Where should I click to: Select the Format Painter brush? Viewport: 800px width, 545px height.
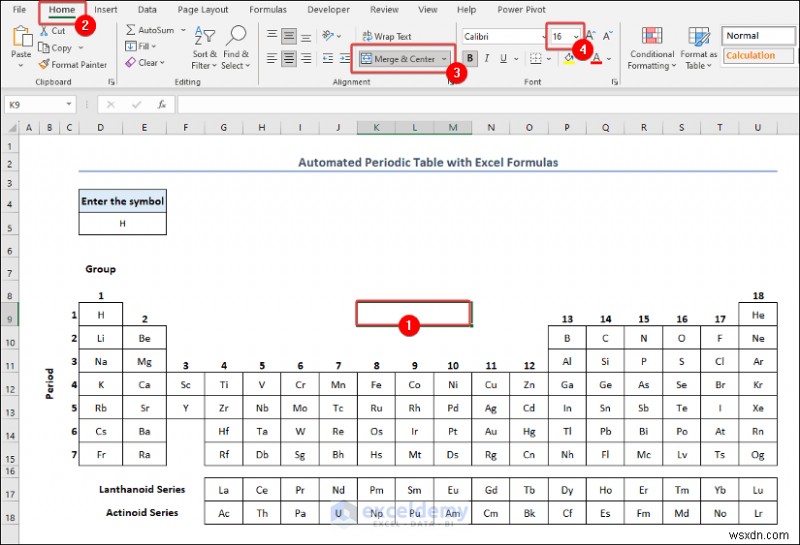click(44, 64)
